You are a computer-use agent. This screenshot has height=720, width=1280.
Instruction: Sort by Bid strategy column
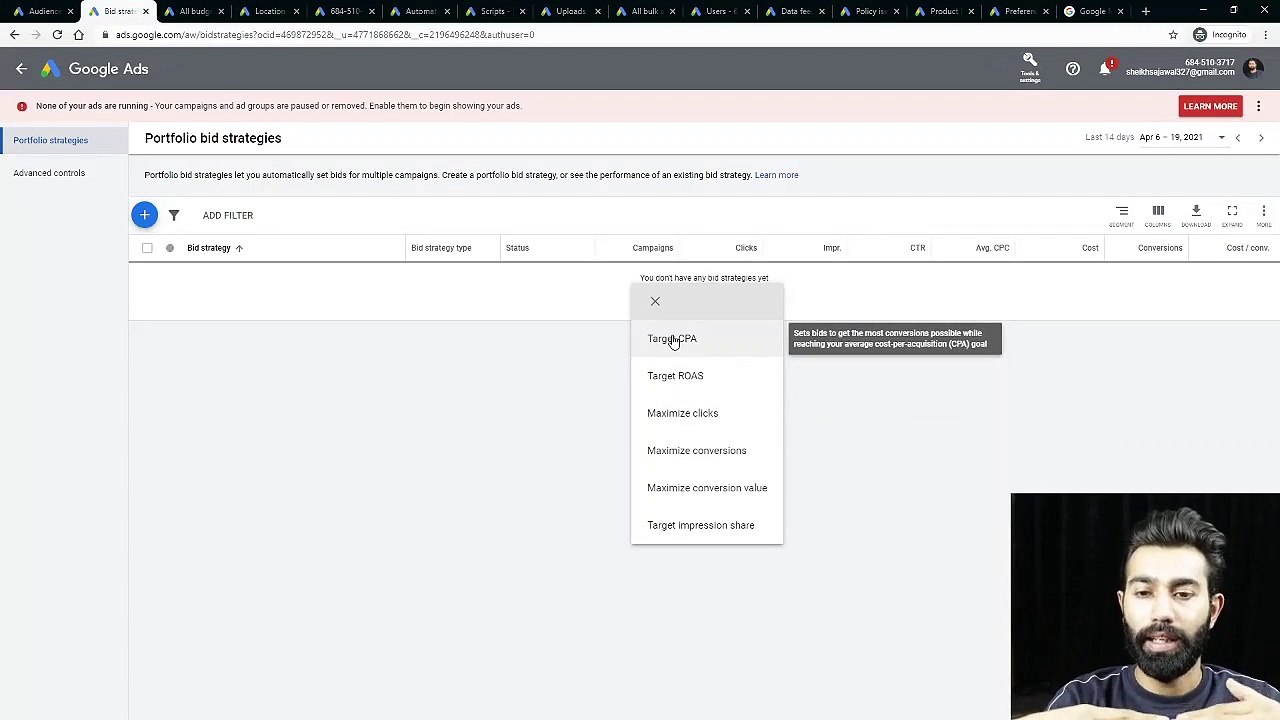click(209, 248)
